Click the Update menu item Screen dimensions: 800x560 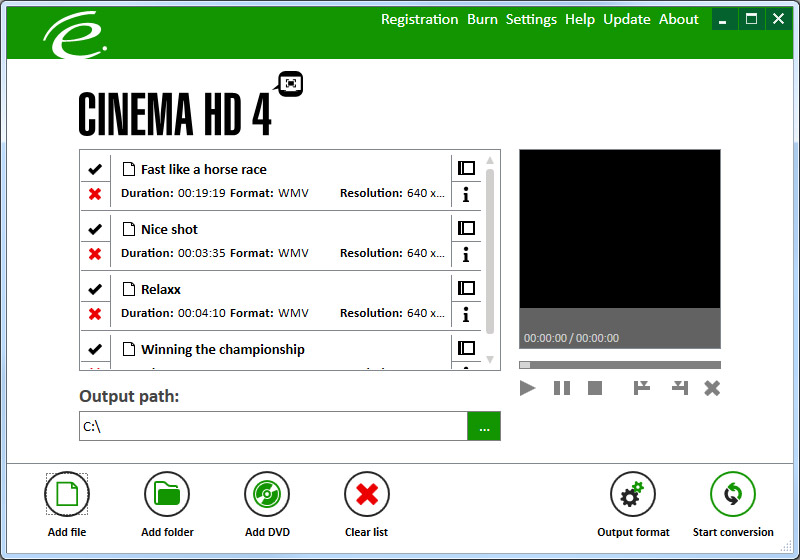click(627, 19)
